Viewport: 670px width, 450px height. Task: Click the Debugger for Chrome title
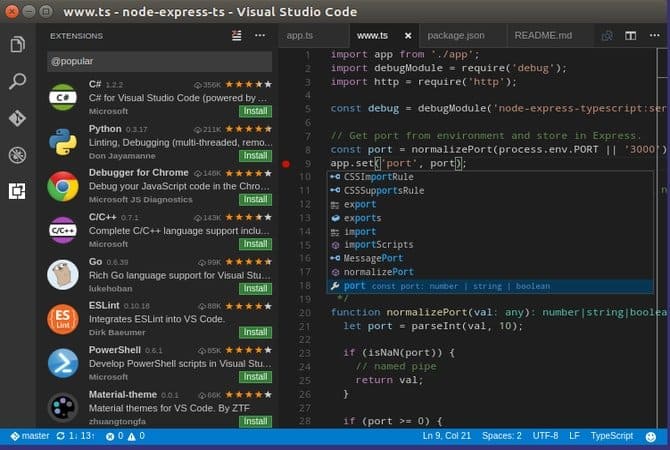(138, 173)
